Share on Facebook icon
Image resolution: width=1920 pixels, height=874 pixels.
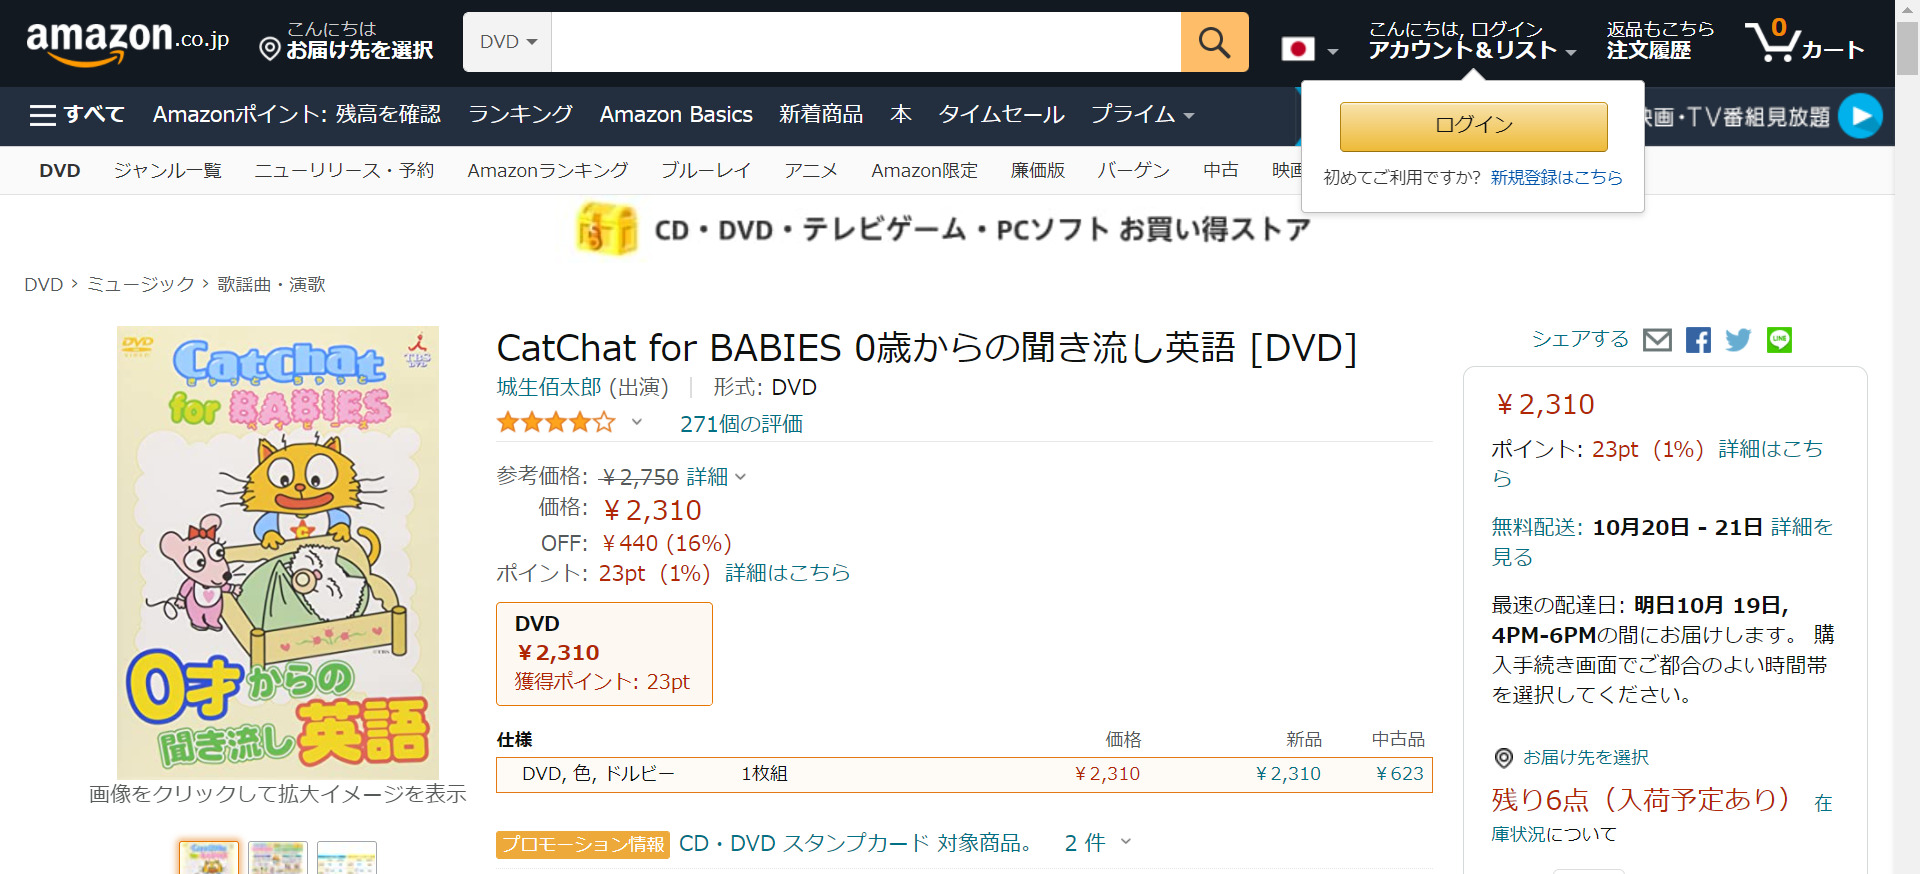coord(1698,340)
